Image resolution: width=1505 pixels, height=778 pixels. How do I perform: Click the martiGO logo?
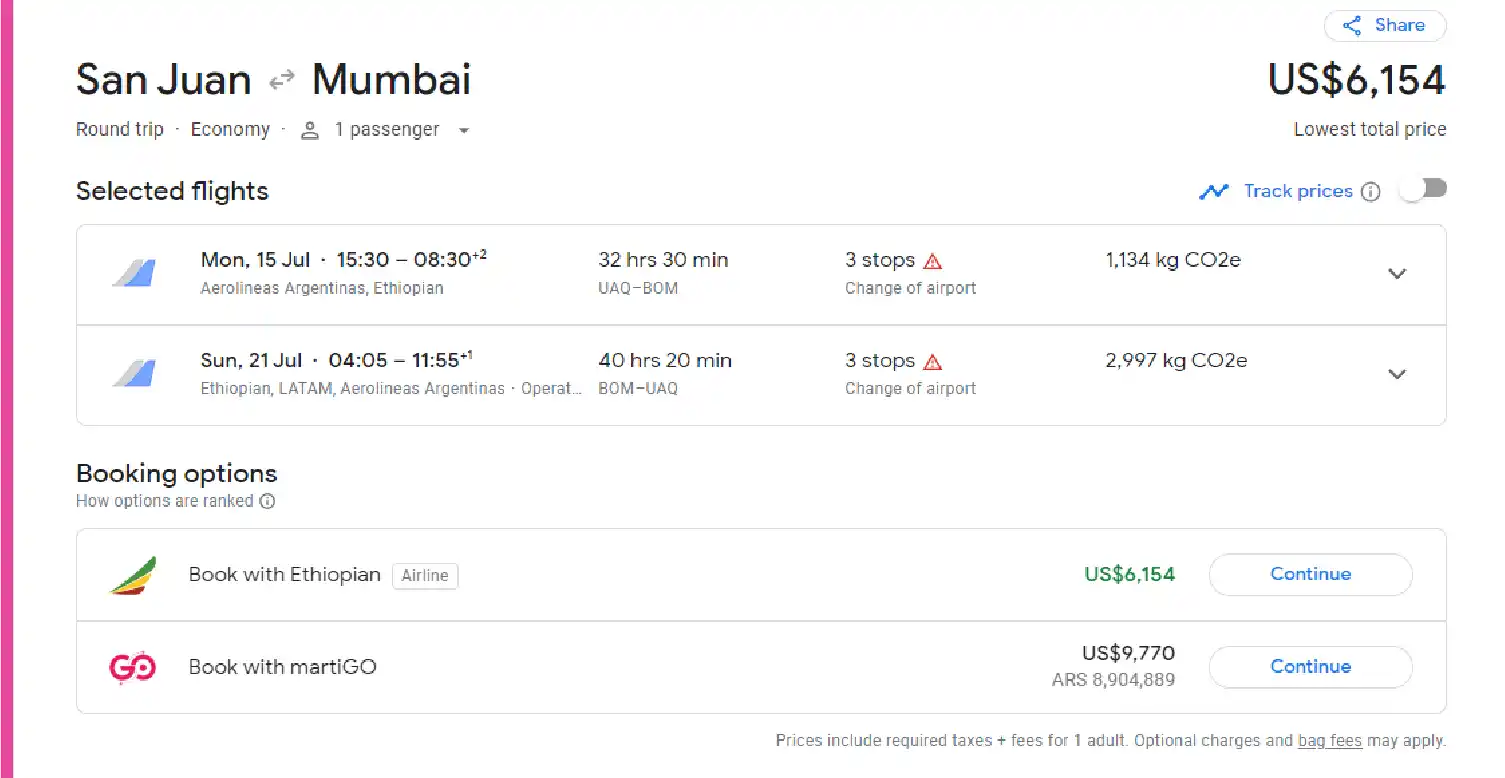pos(131,666)
